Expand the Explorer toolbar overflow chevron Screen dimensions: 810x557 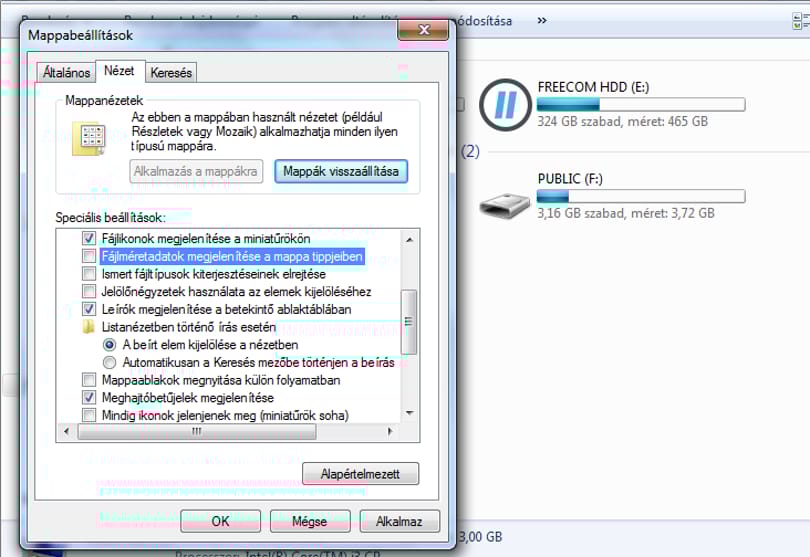pos(541,21)
